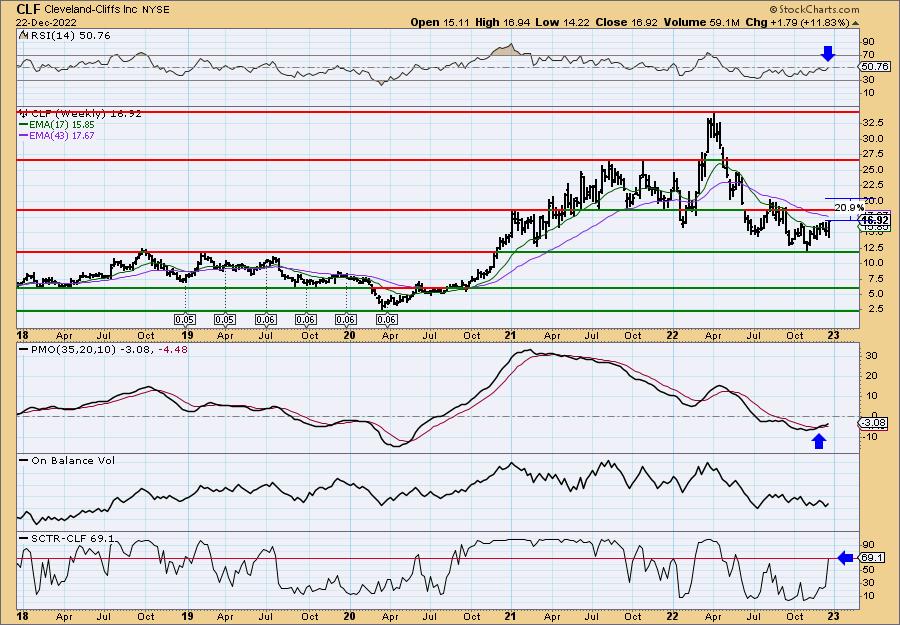Click the green line swatch beside EMA(17)
Viewport: 900px width, 625px height.
(x=24, y=125)
